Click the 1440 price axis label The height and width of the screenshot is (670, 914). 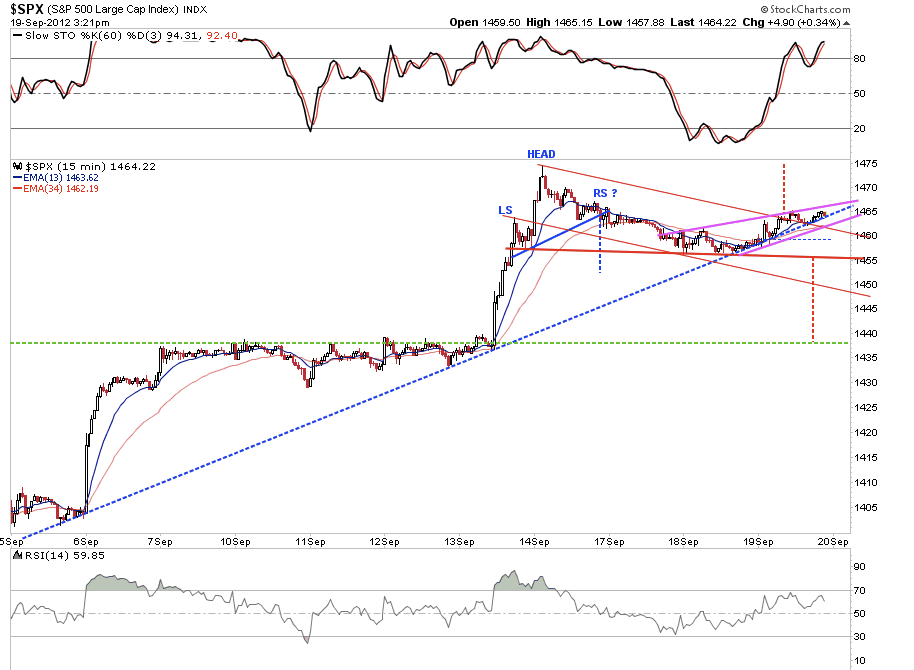tap(866, 334)
